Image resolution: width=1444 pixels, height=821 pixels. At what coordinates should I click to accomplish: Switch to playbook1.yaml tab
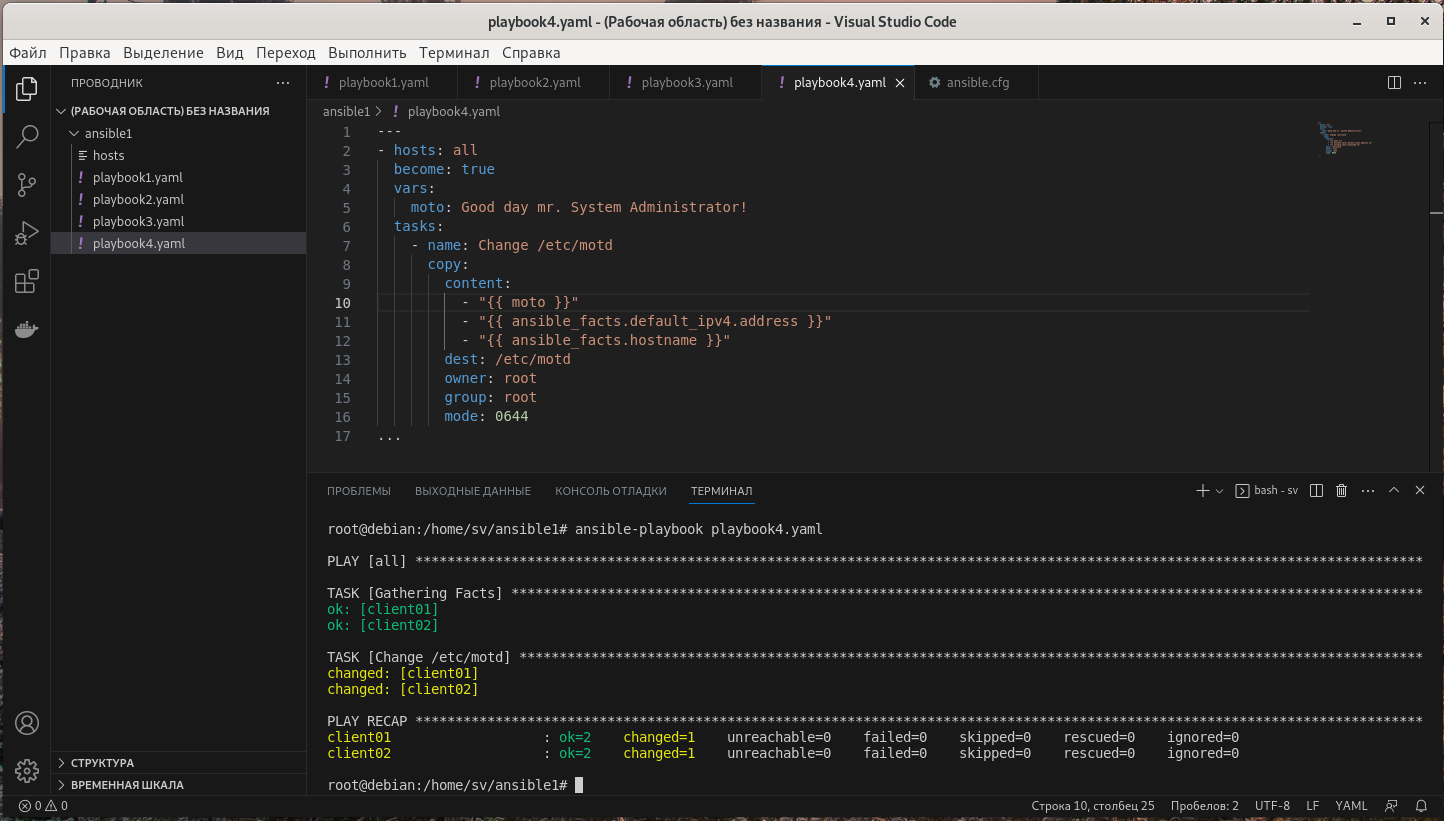[x=382, y=83]
